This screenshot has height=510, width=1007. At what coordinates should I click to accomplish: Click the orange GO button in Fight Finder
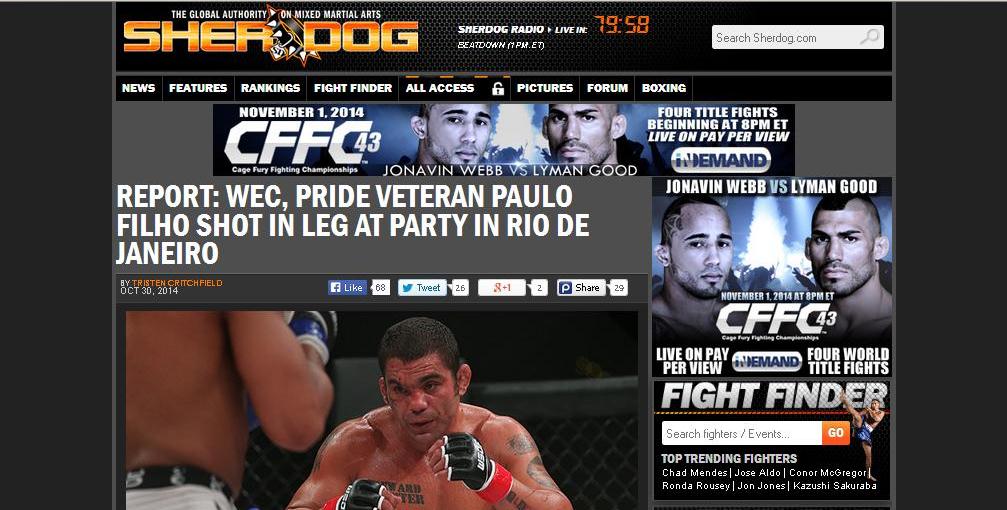836,433
